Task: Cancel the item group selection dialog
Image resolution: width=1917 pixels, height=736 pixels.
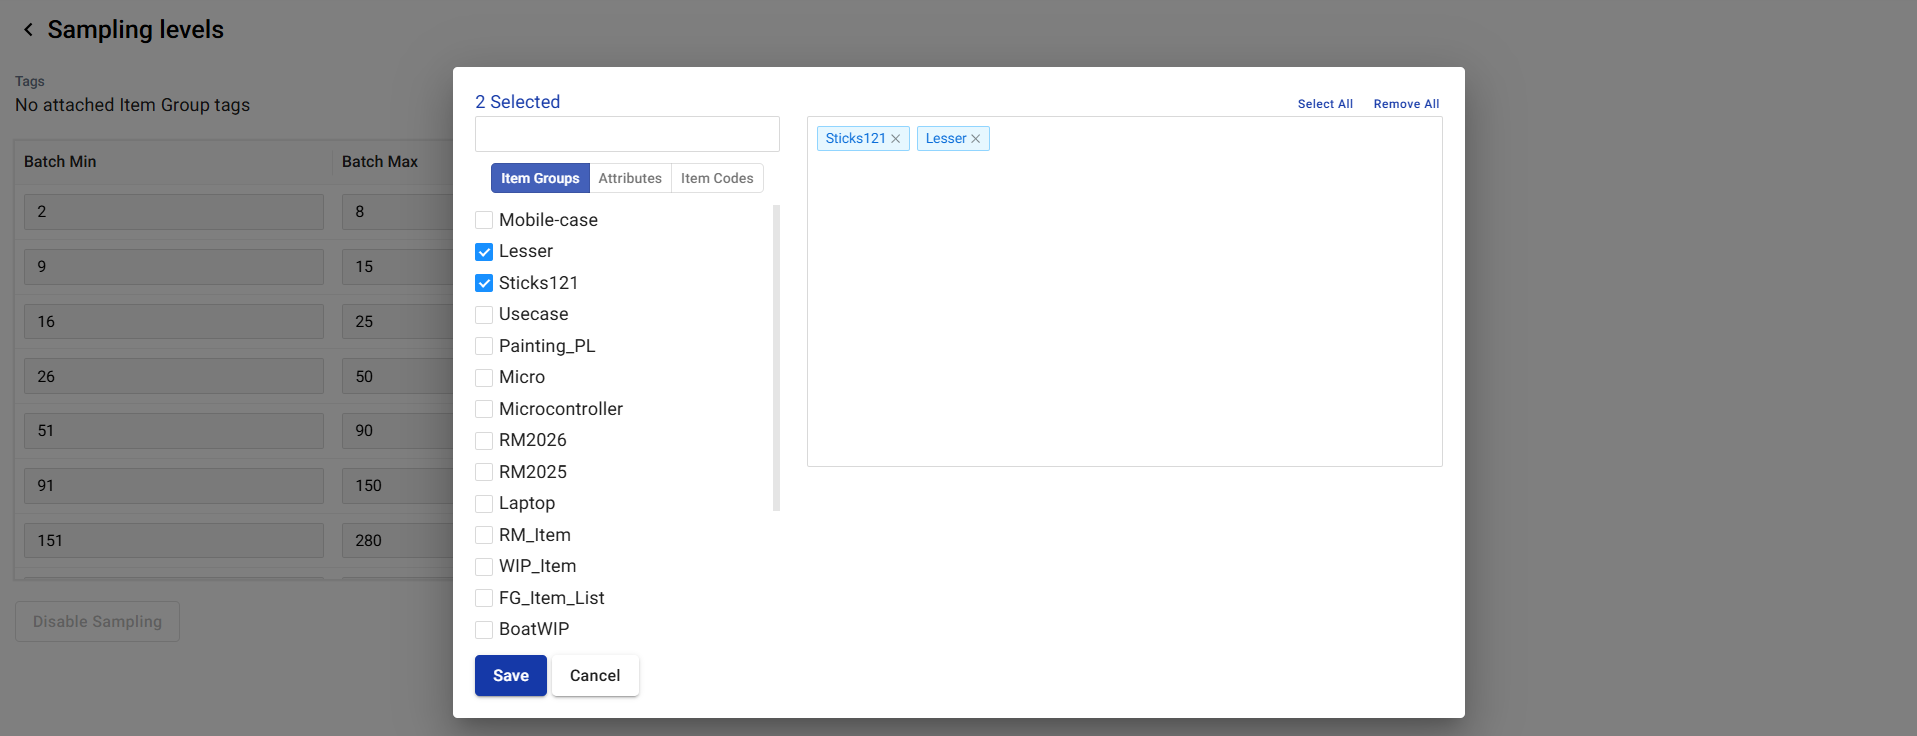Action: pos(595,676)
